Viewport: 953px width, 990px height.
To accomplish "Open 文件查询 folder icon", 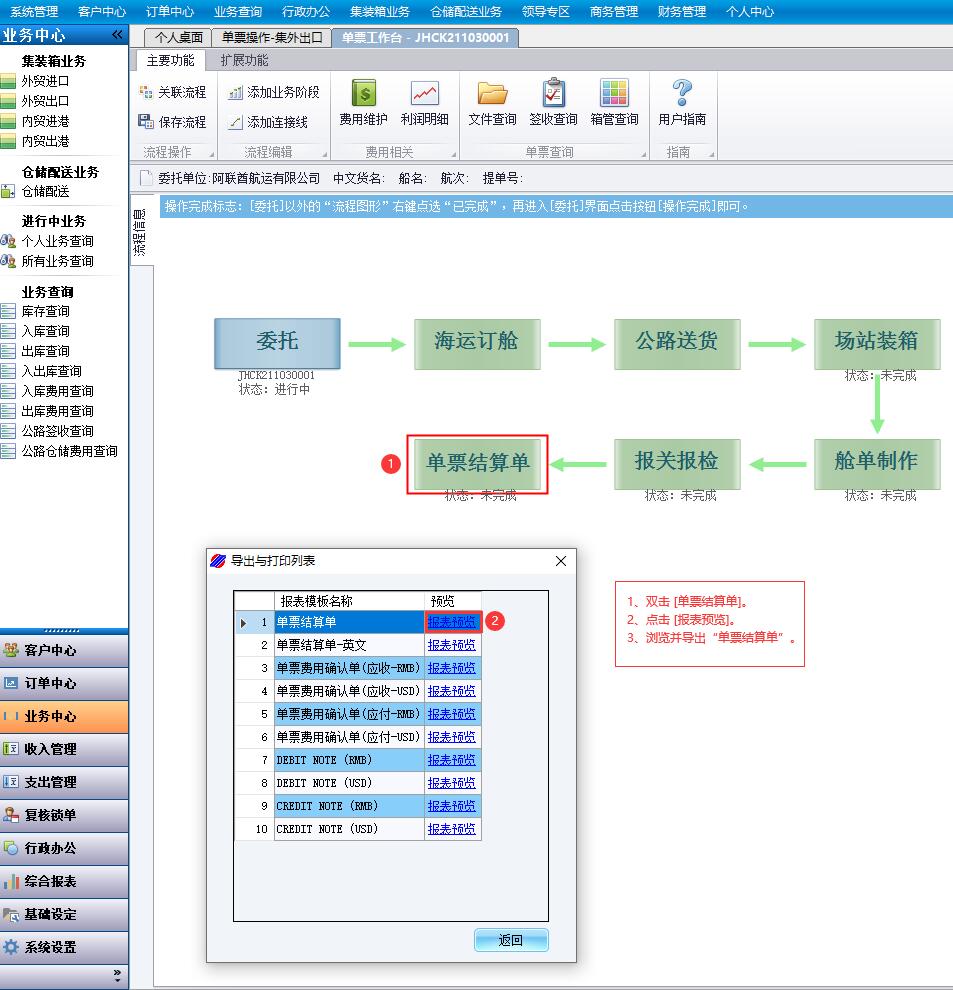I will 492,103.
